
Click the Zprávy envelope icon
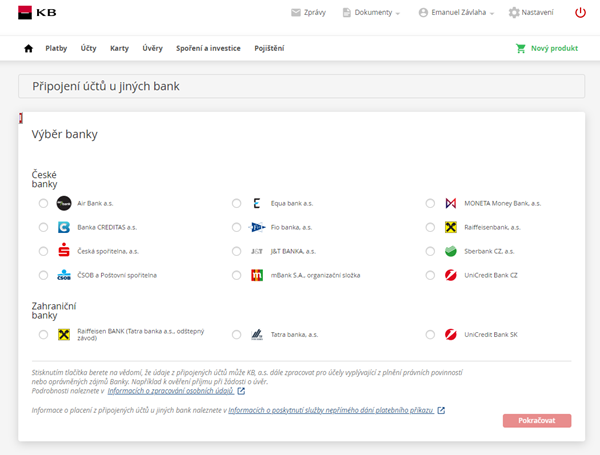[x=295, y=13]
